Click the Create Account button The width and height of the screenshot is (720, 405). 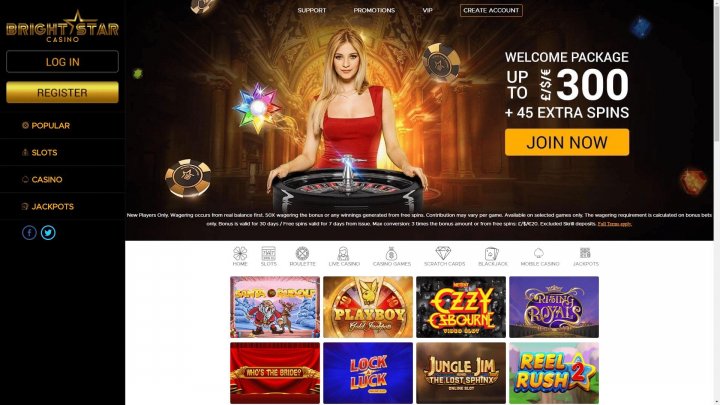491,10
